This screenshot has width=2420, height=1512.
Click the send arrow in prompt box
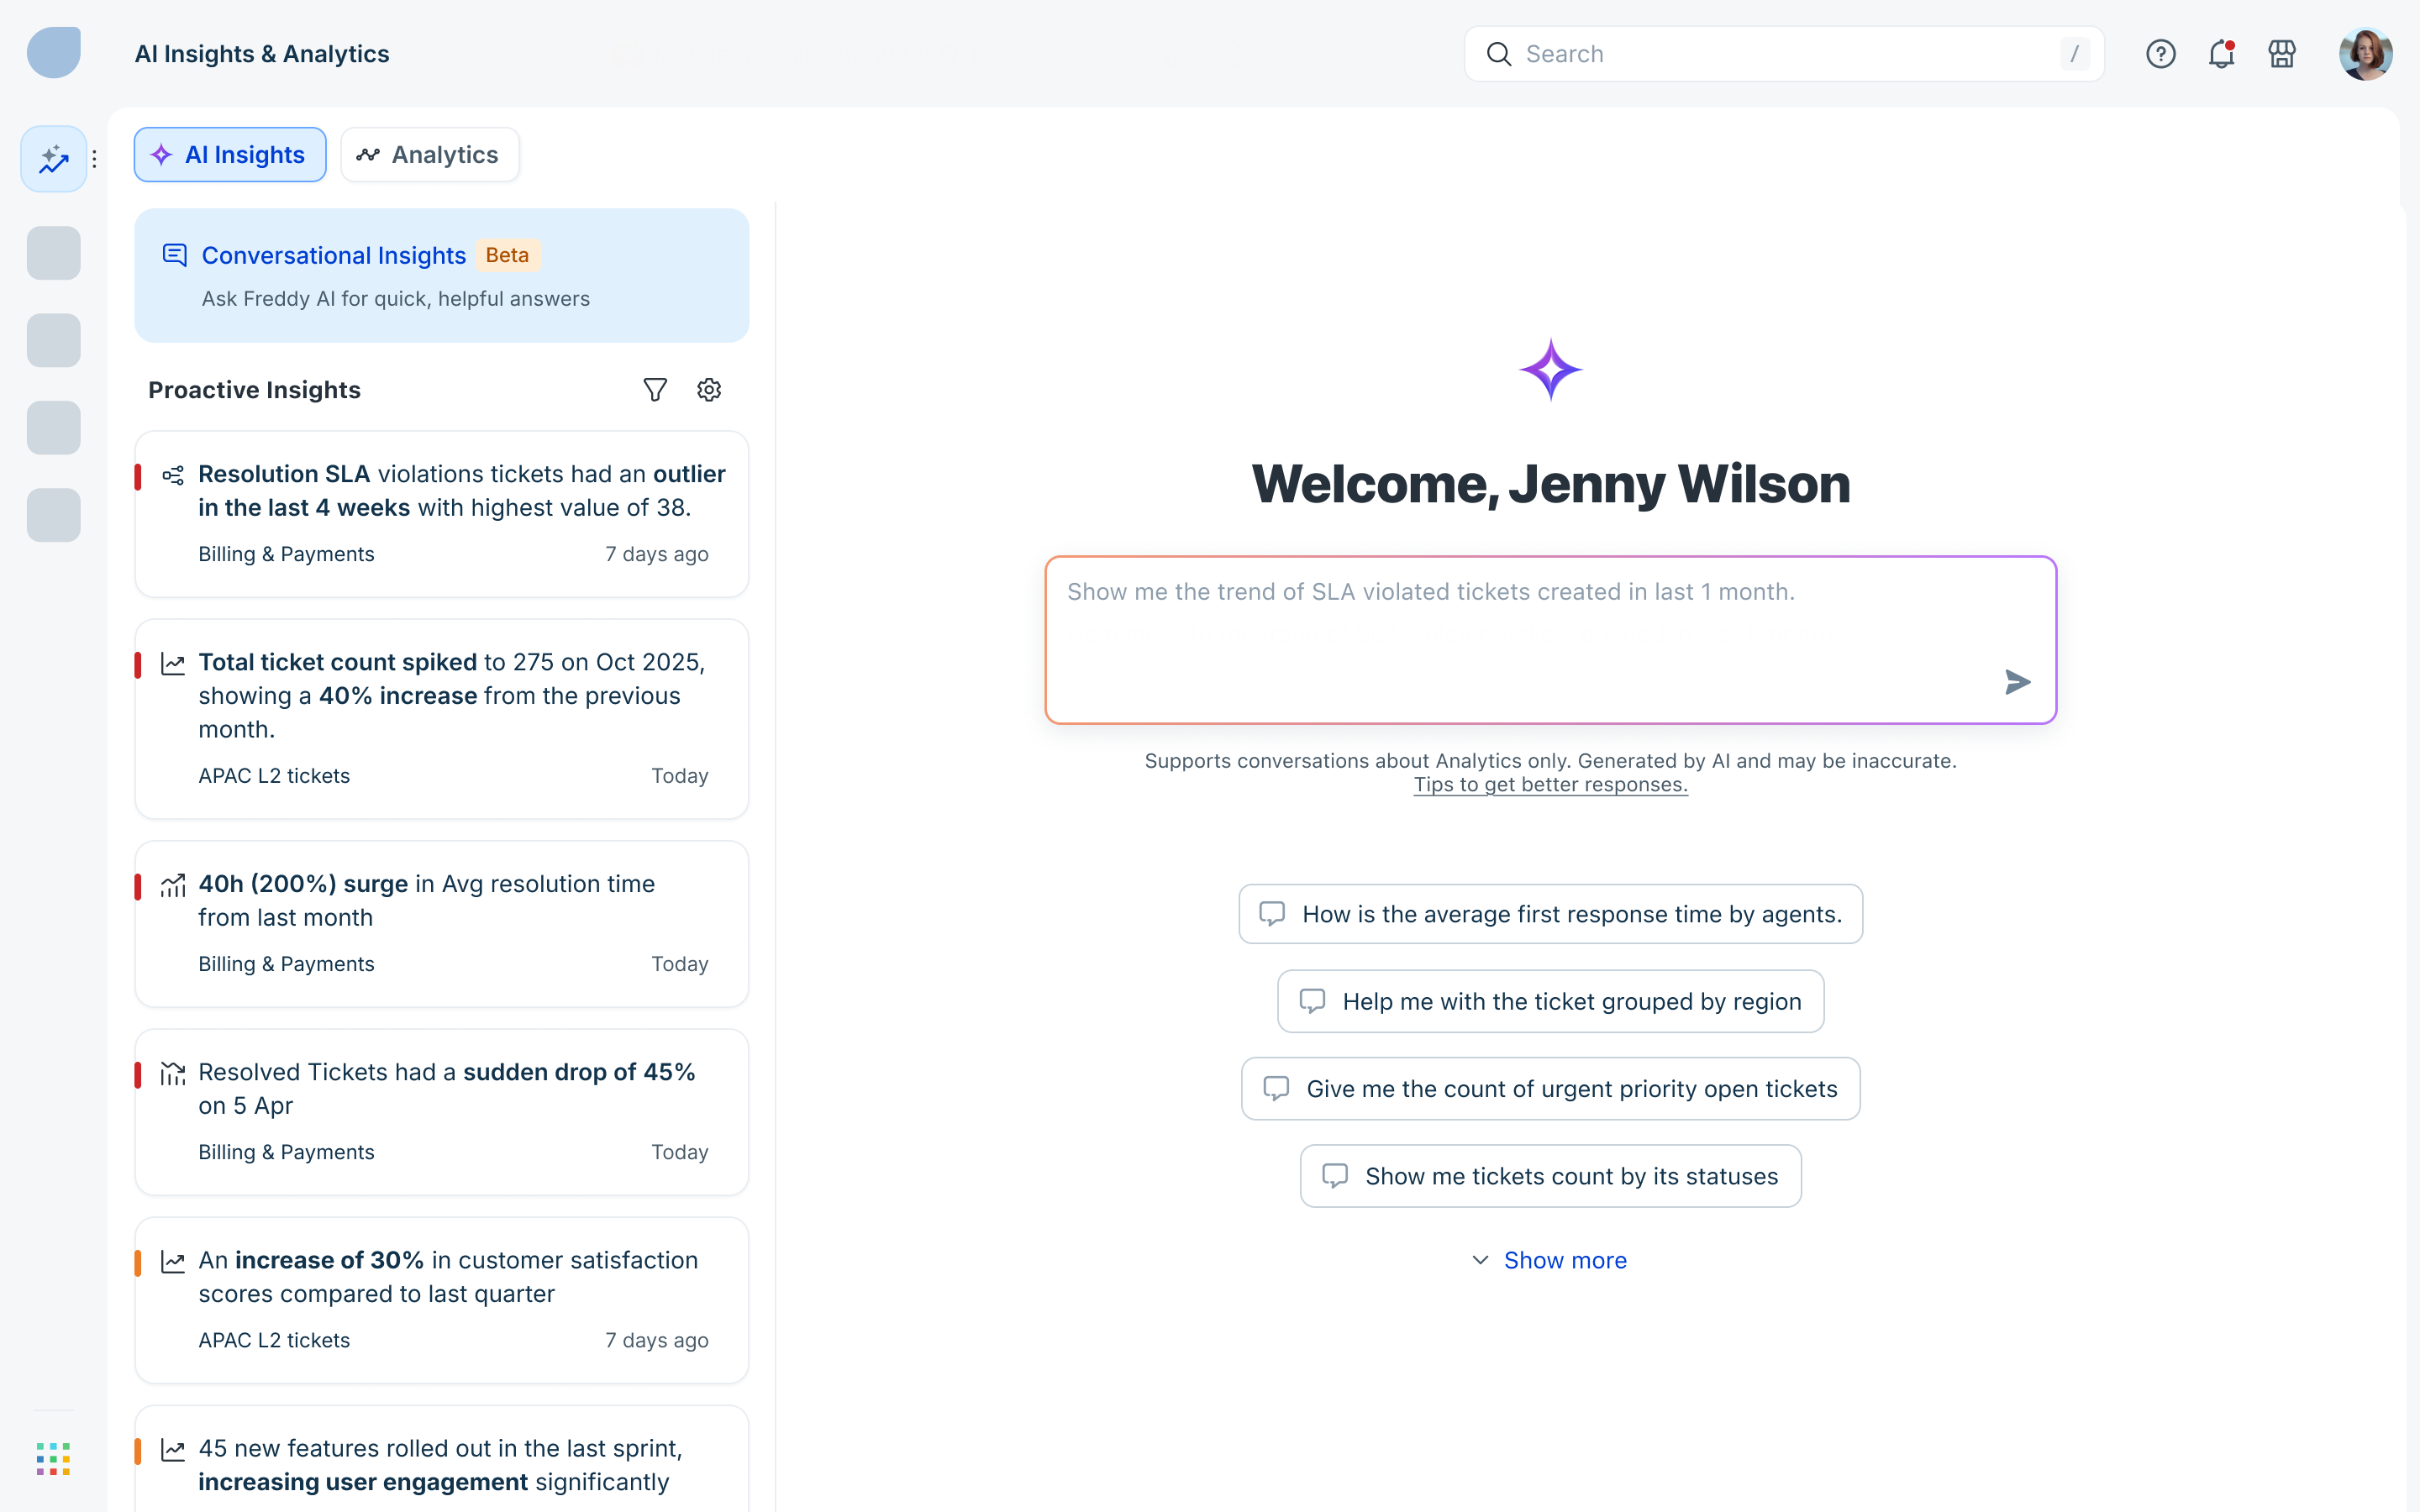(2017, 682)
